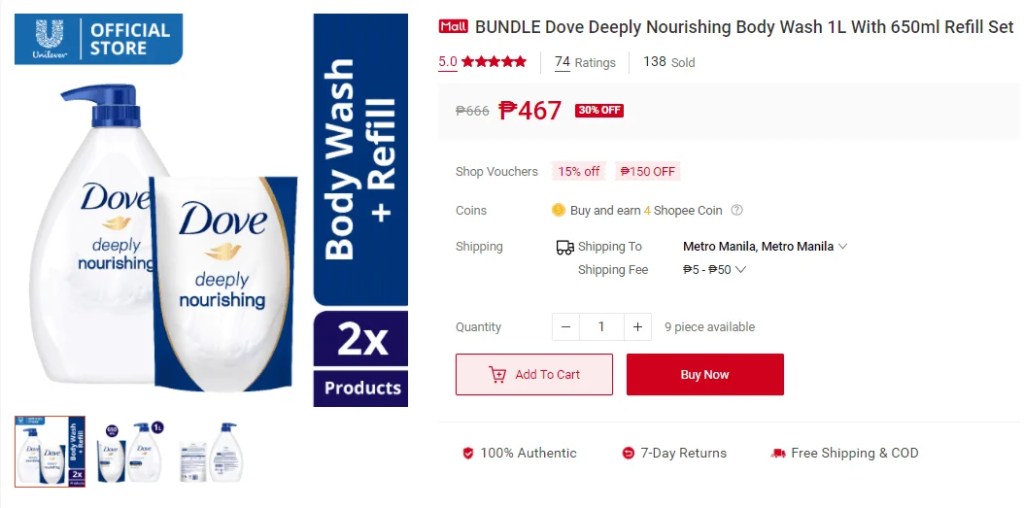The height and width of the screenshot is (508, 1024).
Task: Click the five-star rating stars
Action: pyautogui.click(x=494, y=62)
